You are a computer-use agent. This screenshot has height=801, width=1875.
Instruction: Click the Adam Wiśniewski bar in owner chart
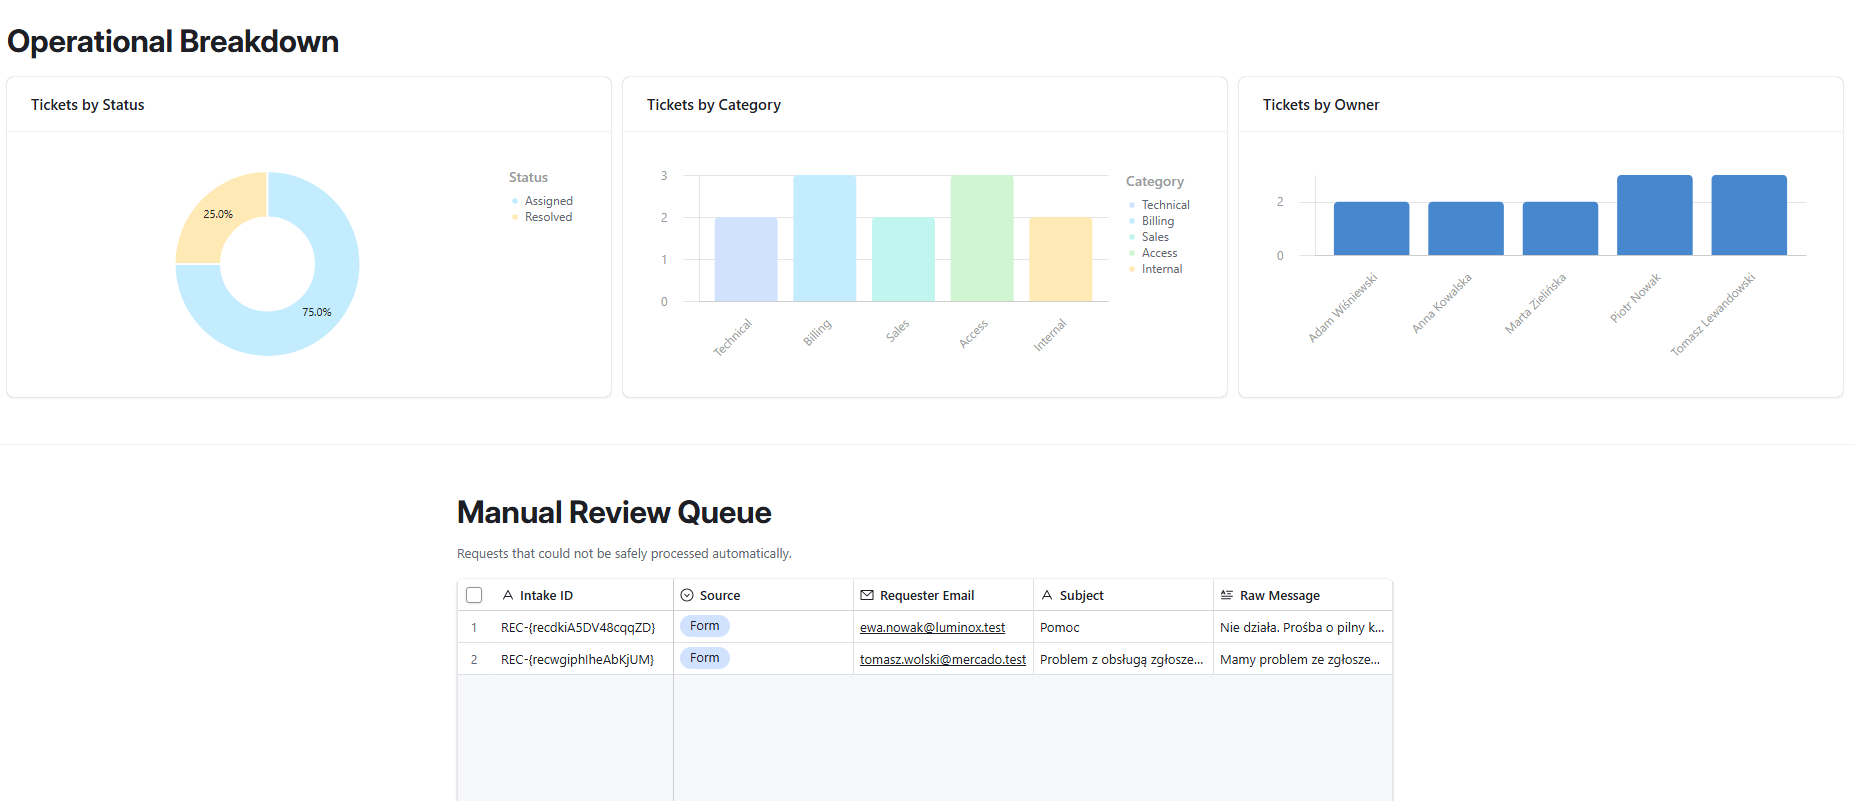(x=1371, y=228)
